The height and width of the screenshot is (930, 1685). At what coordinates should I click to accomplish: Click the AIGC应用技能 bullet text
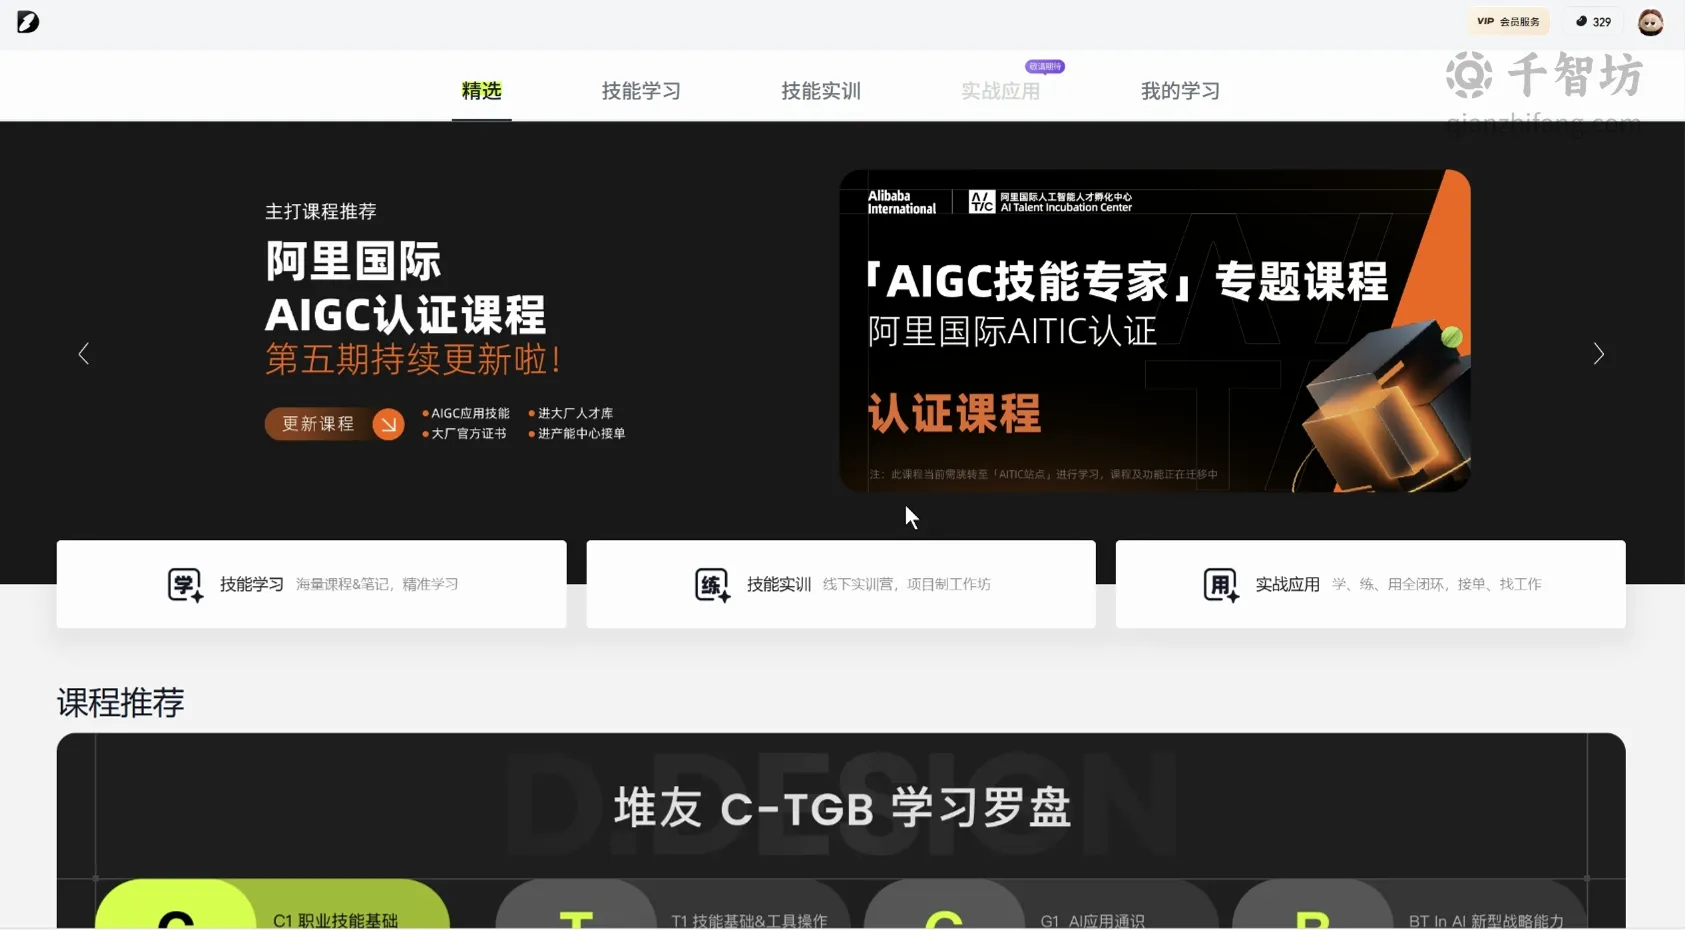coord(470,413)
